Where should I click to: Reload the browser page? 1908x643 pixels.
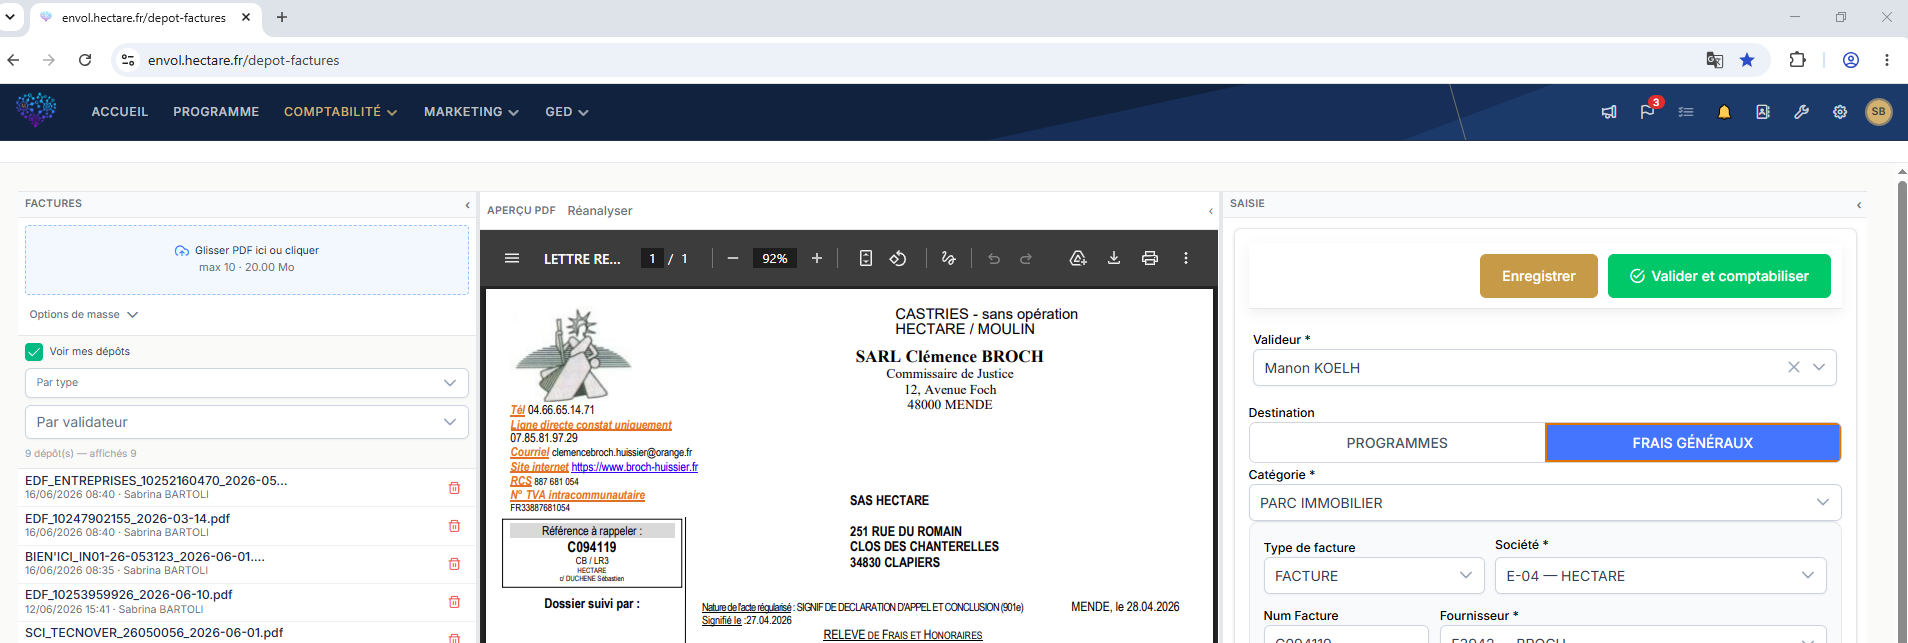pyautogui.click(x=85, y=60)
